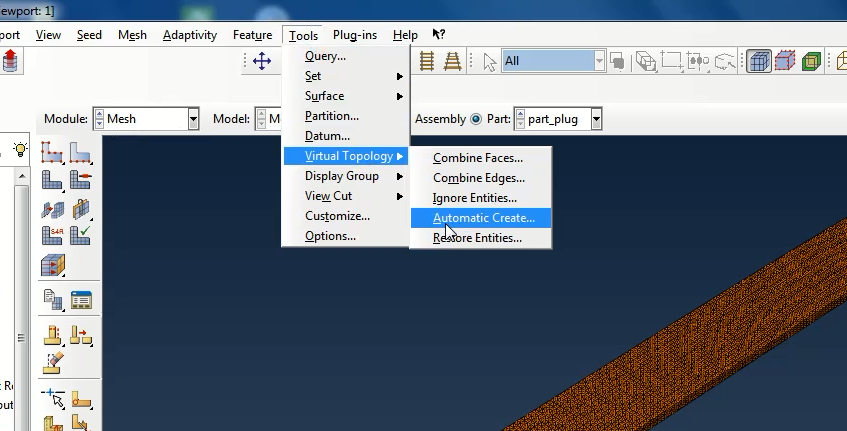Click the Verify Mesh checkmark icon
847x431 pixels.
(x=80, y=236)
